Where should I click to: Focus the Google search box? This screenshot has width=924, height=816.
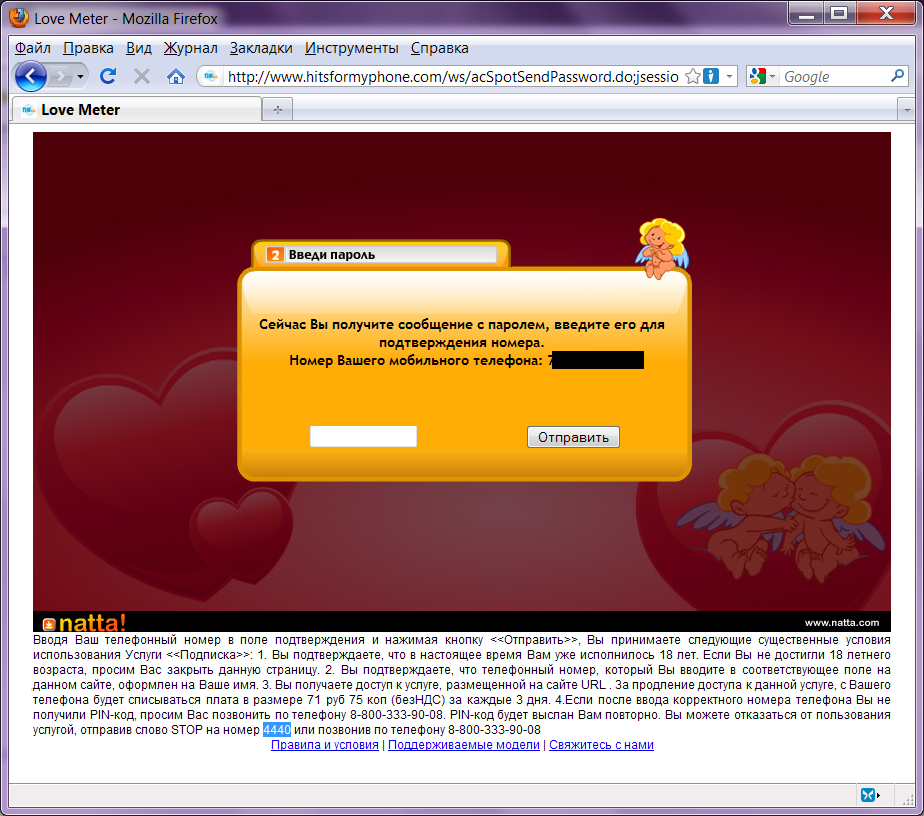pyautogui.click(x=834, y=77)
